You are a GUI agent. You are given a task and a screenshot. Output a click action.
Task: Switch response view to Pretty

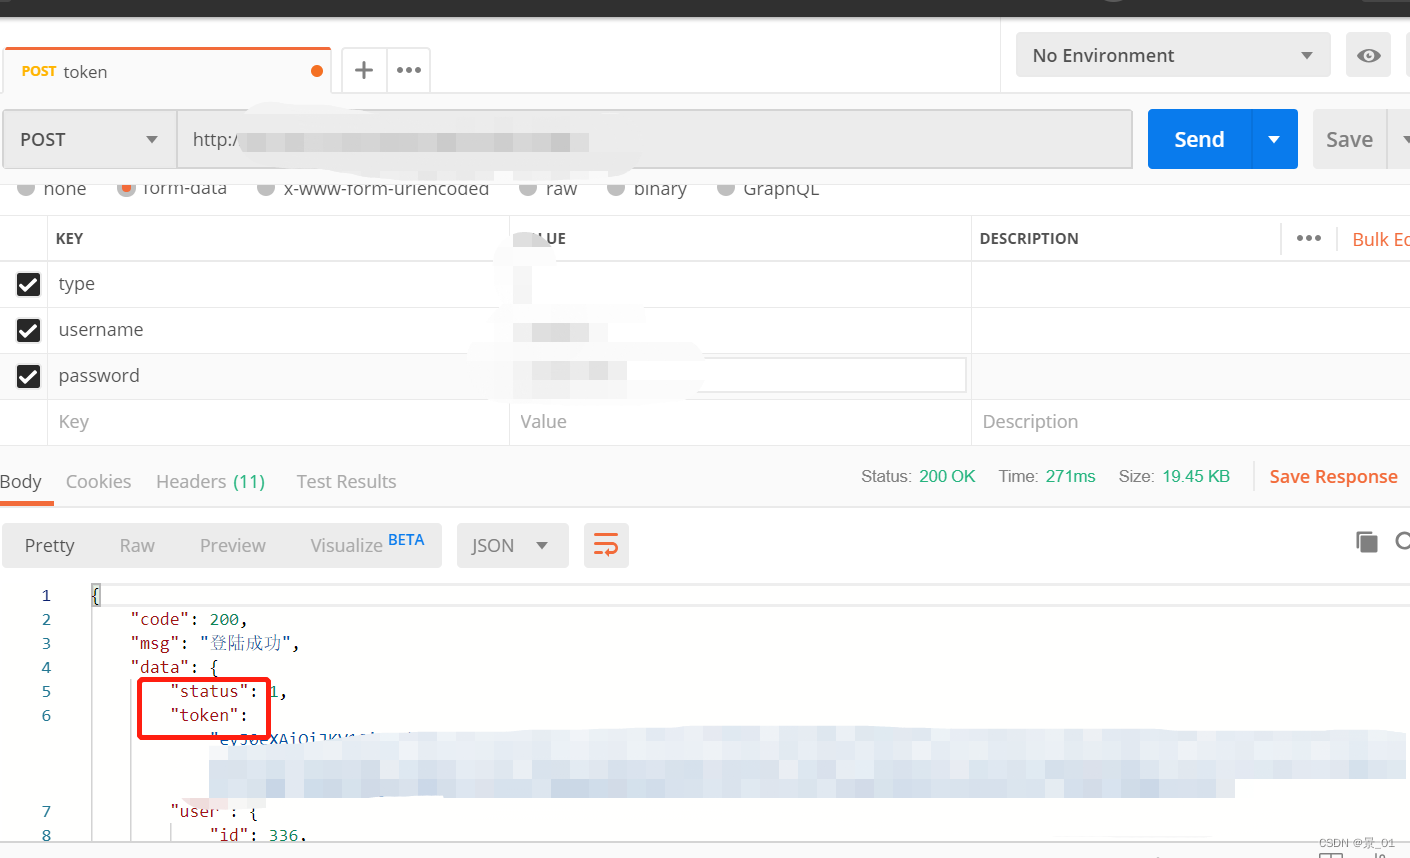click(x=49, y=545)
